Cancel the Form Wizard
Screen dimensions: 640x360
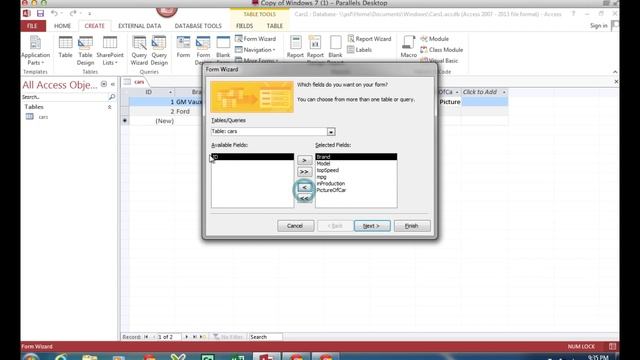[295, 226]
